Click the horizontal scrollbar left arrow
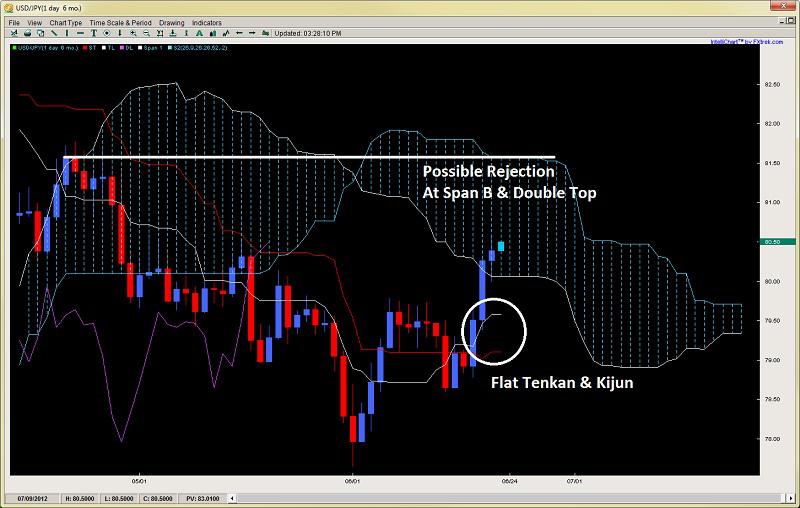 click(x=232, y=498)
